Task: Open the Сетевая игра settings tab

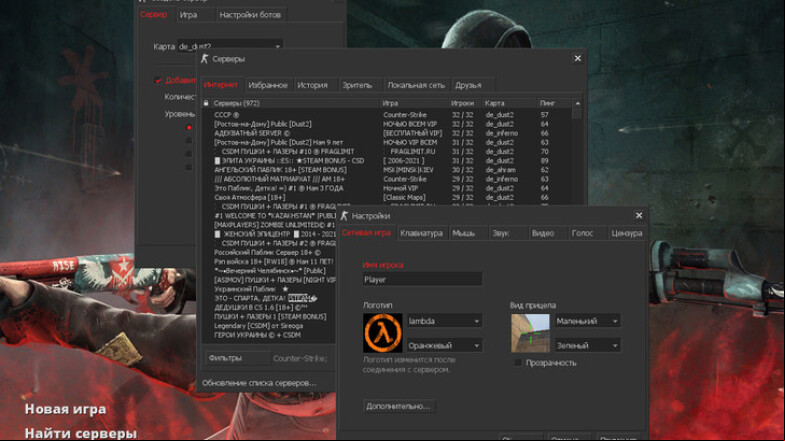Action: click(x=366, y=233)
